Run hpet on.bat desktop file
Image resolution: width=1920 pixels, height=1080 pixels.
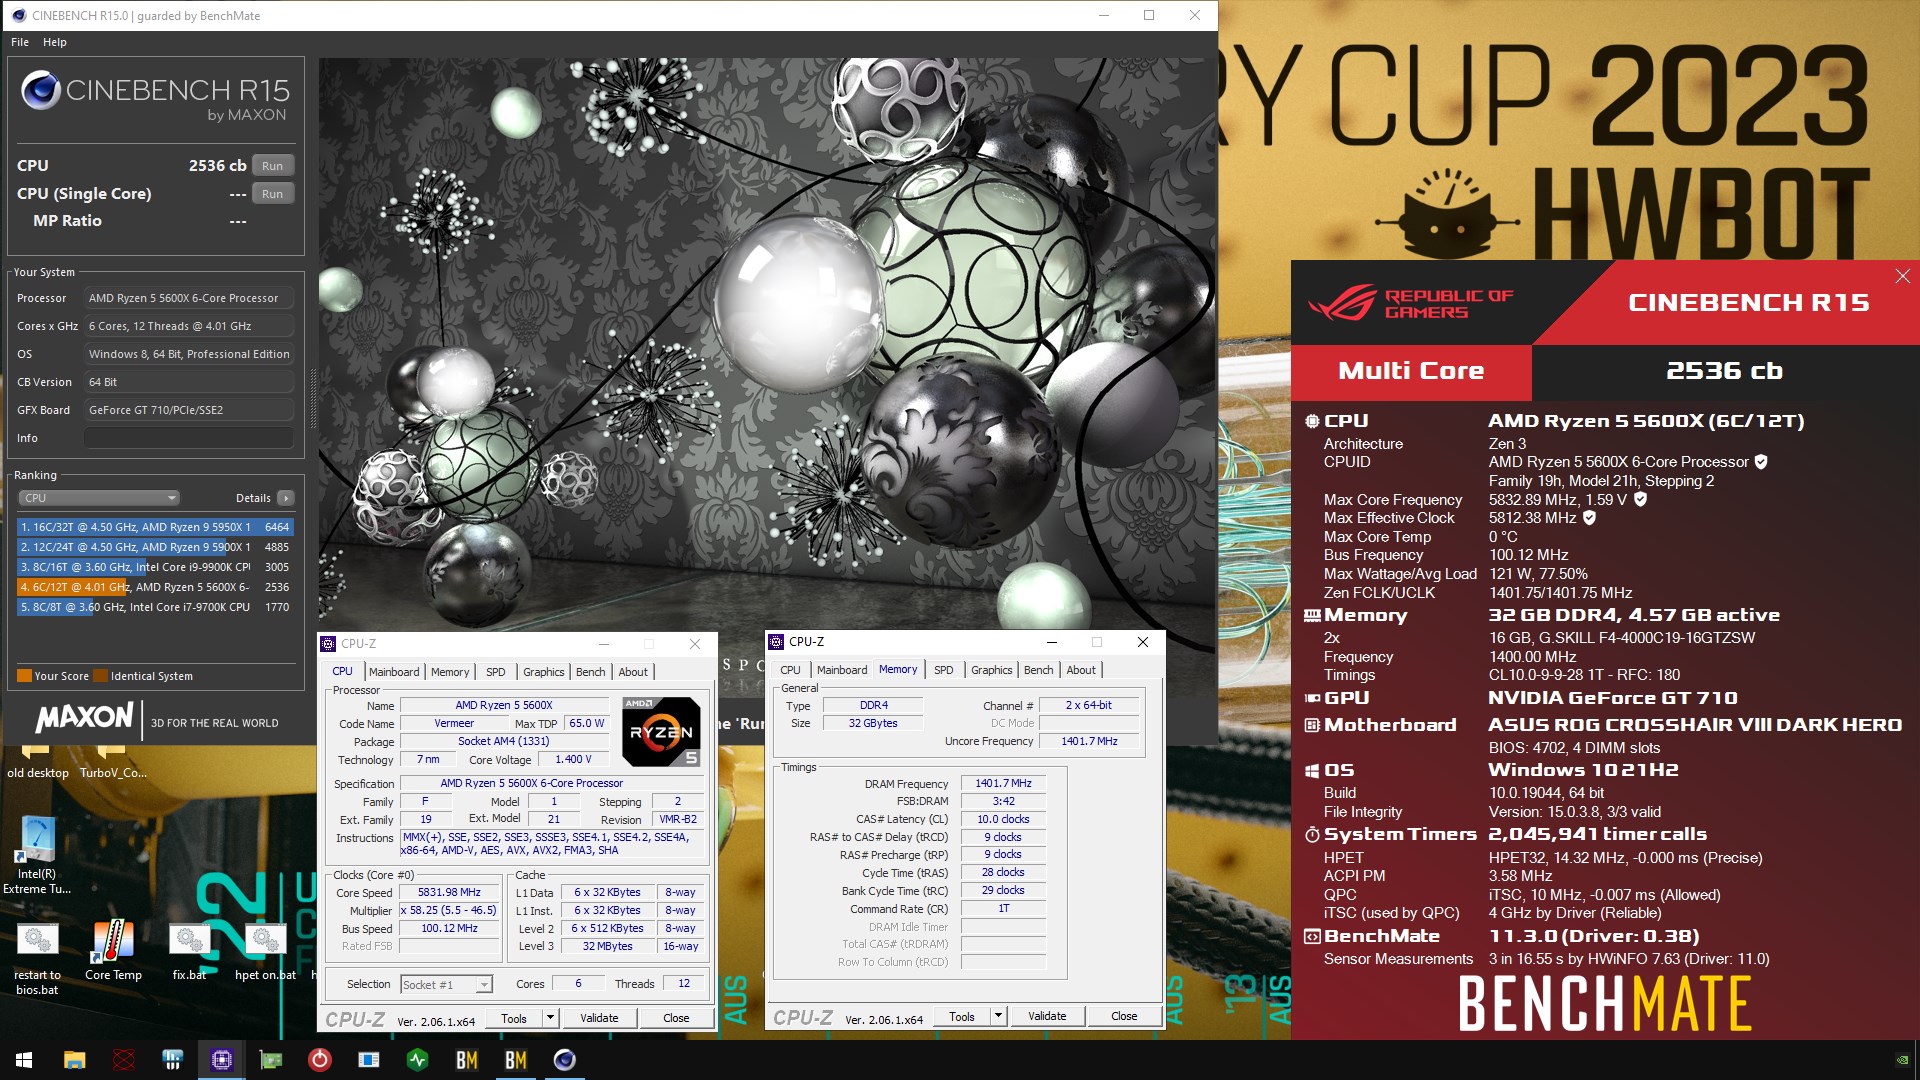[265, 951]
